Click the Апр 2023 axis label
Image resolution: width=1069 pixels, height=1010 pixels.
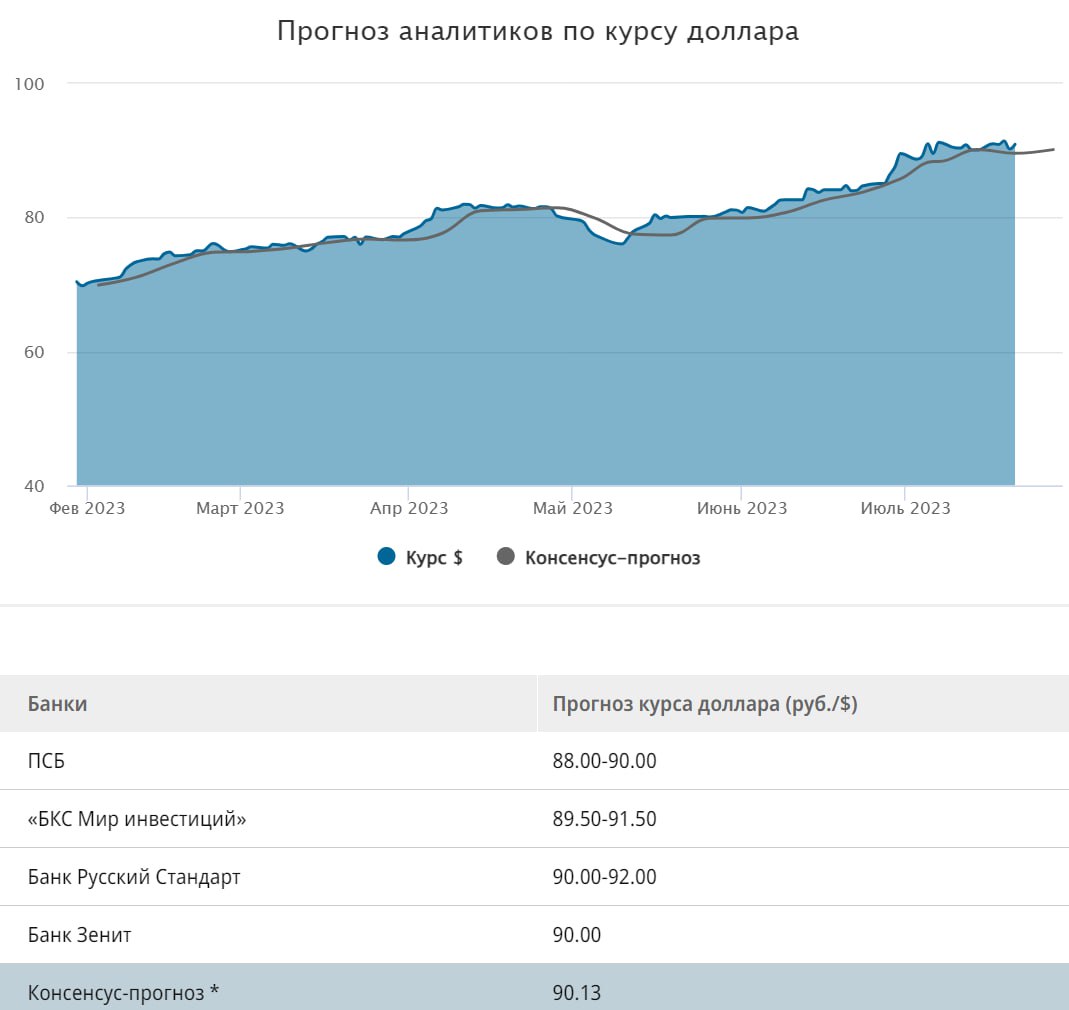click(409, 508)
